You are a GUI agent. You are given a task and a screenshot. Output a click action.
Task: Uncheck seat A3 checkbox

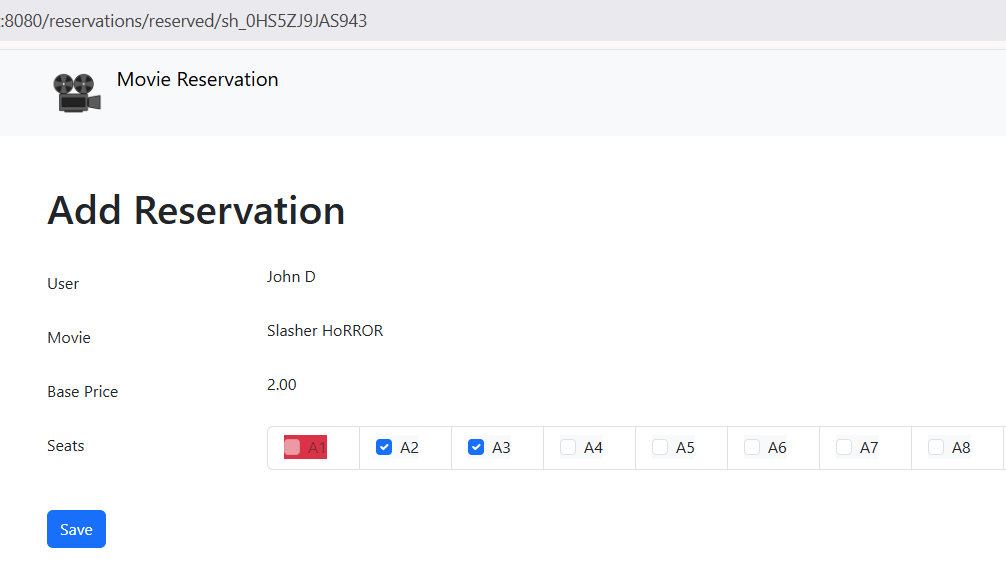476,447
